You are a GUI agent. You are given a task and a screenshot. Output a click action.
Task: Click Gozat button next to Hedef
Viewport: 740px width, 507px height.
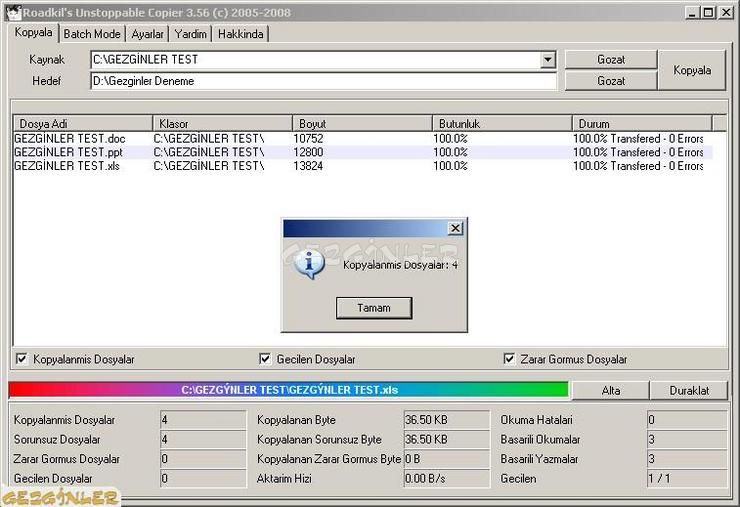(x=611, y=81)
